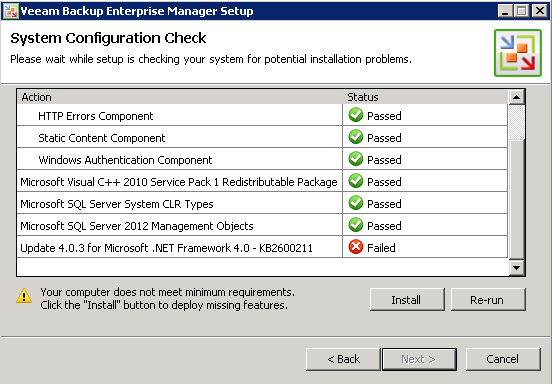Click passed icon for SQL Server 2012 Management Objects
This screenshot has height=384, width=552.
[356, 225]
